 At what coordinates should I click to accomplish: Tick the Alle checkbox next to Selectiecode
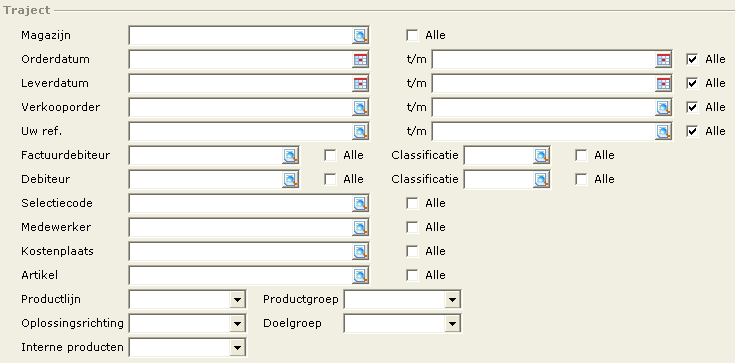tap(412, 203)
